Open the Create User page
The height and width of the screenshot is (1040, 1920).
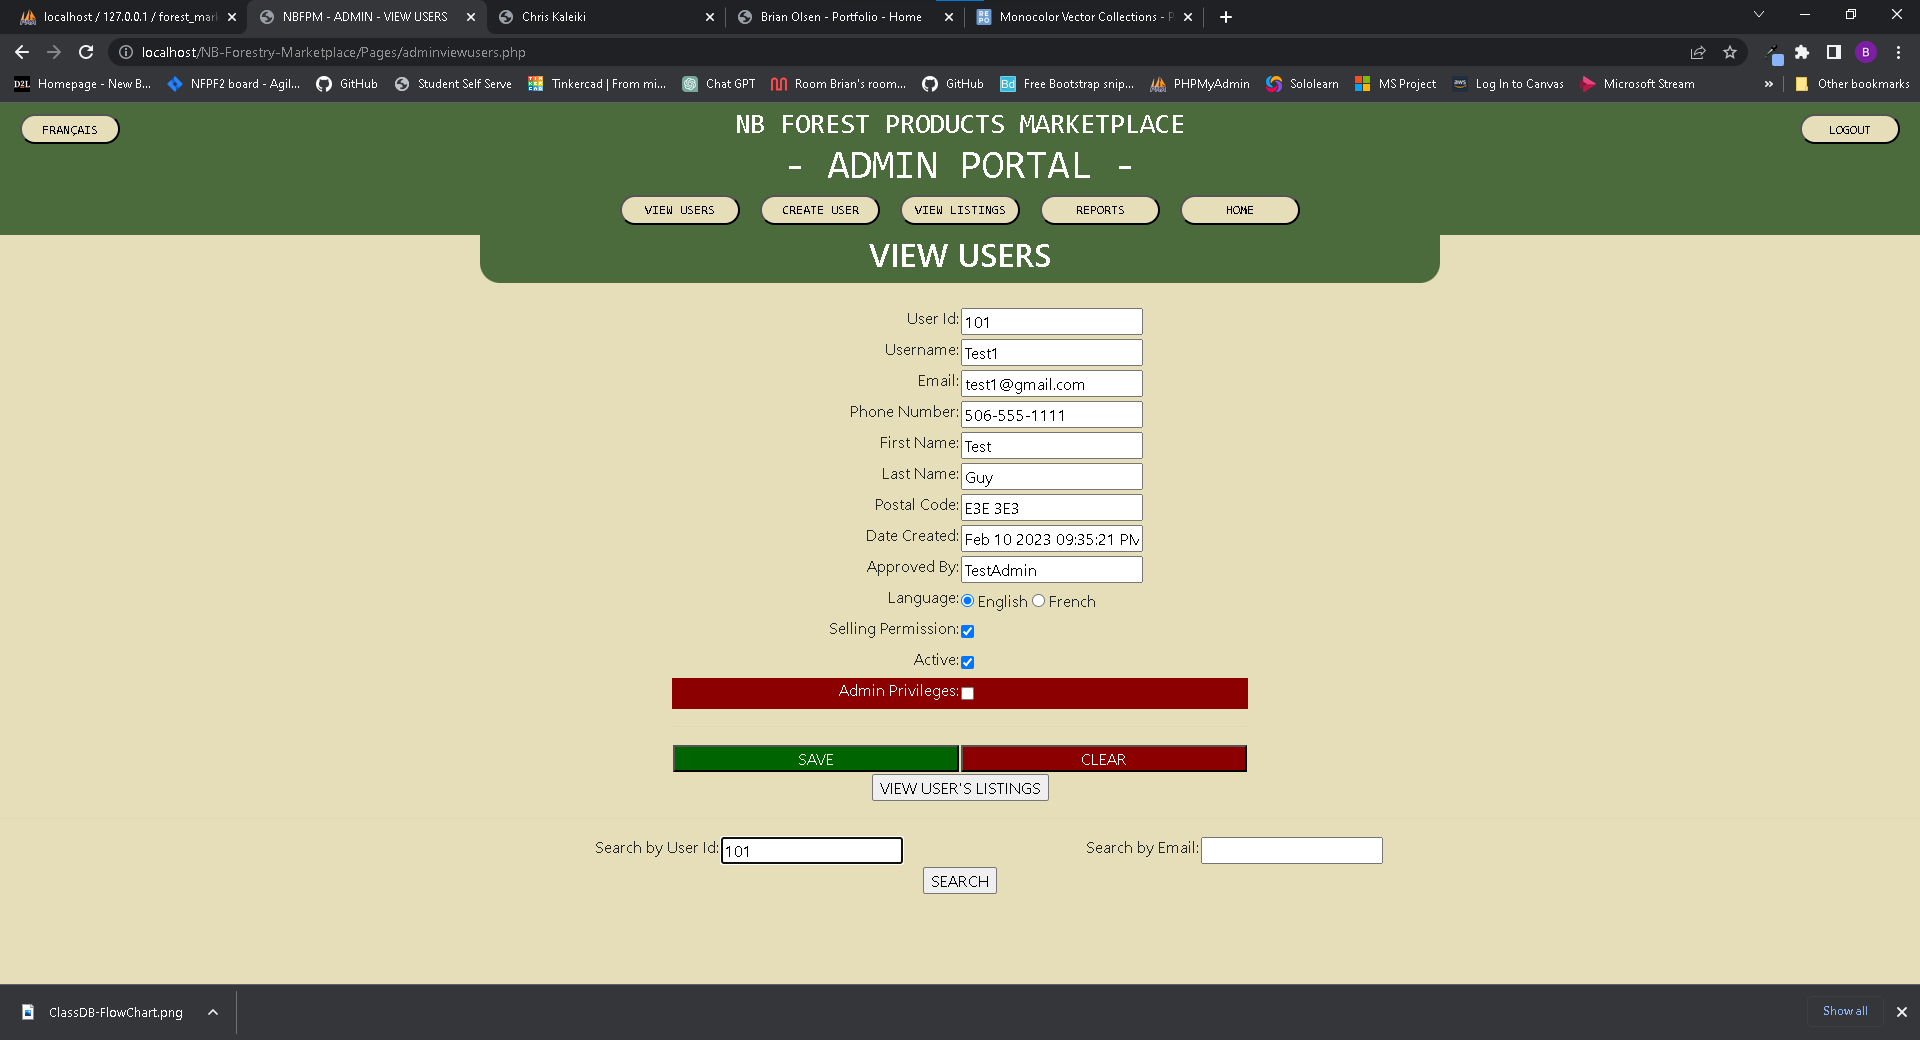point(820,210)
